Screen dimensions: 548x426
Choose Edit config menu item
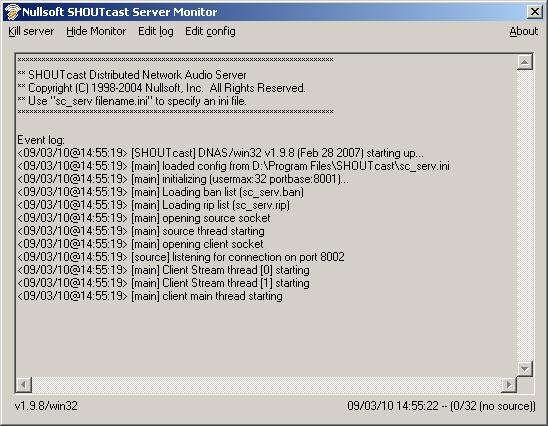pos(210,31)
